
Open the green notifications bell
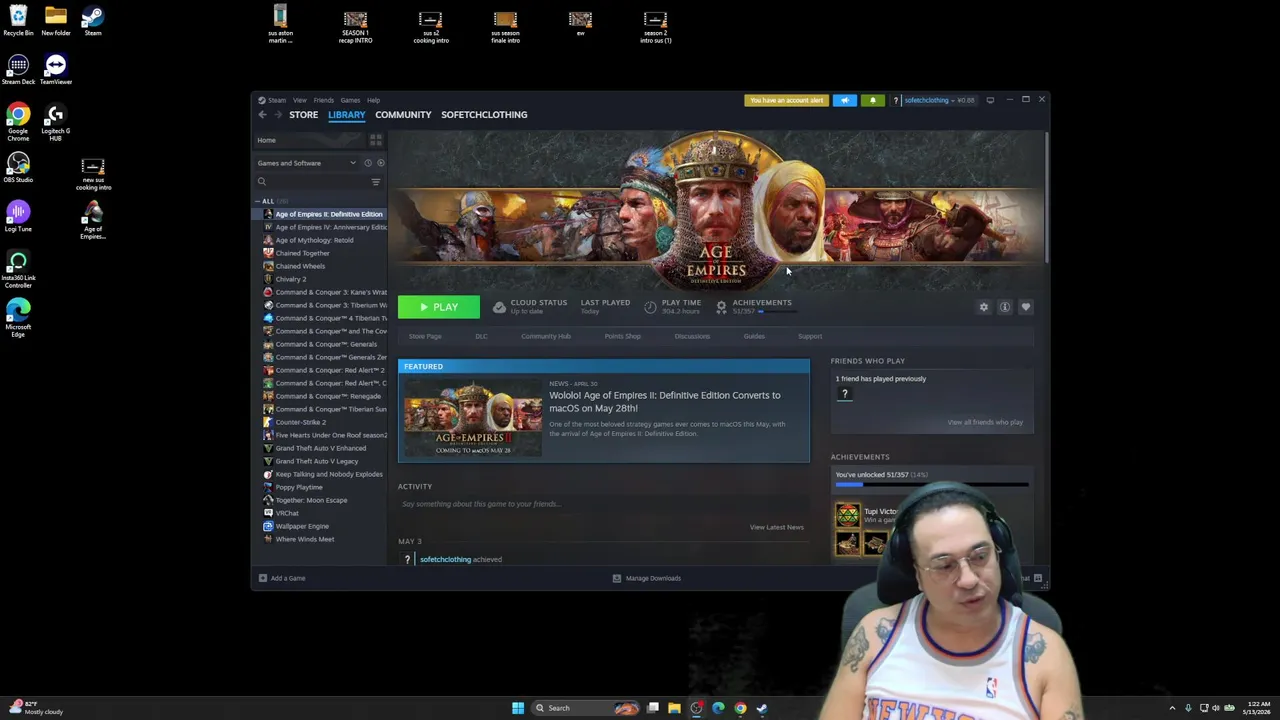(873, 100)
